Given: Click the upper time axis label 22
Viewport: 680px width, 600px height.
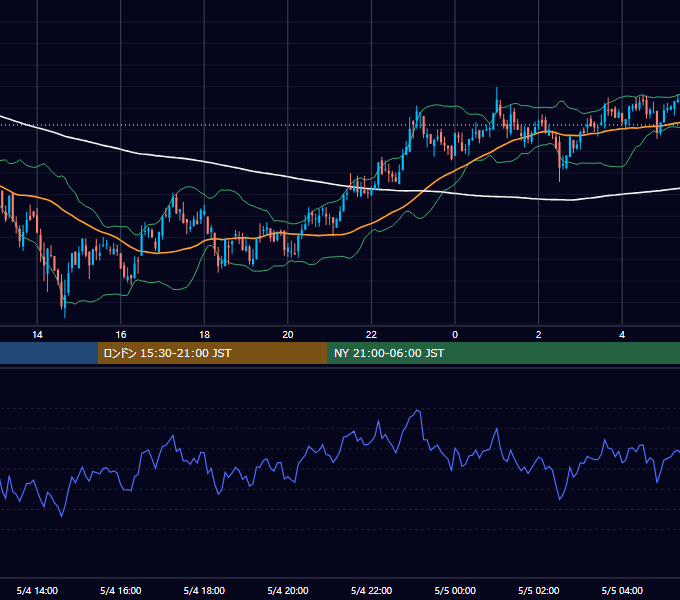Looking at the screenshot, I should [x=371, y=335].
